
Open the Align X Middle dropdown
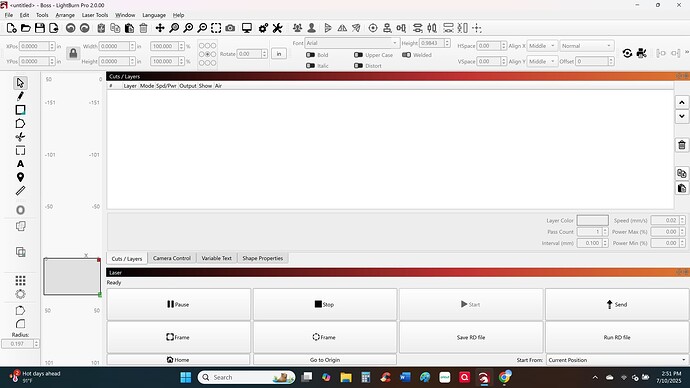pyautogui.click(x=542, y=46)
